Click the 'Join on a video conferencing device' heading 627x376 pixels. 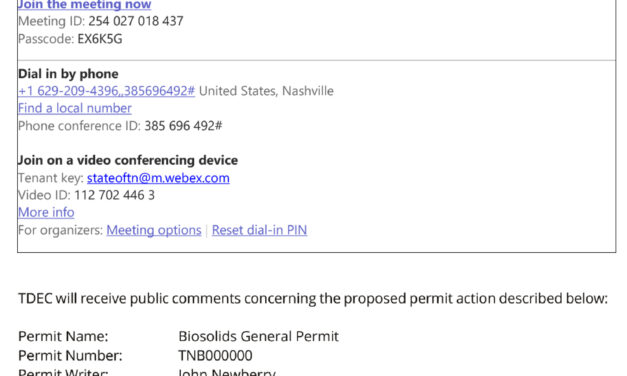tap(128, 160)
